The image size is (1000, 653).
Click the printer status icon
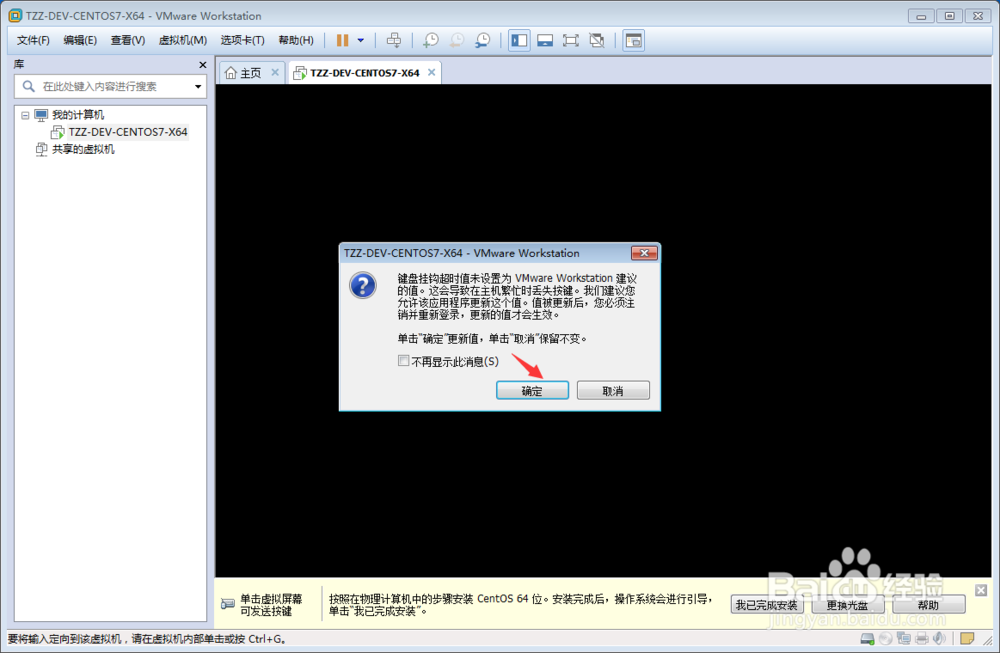tap(922, 638)
